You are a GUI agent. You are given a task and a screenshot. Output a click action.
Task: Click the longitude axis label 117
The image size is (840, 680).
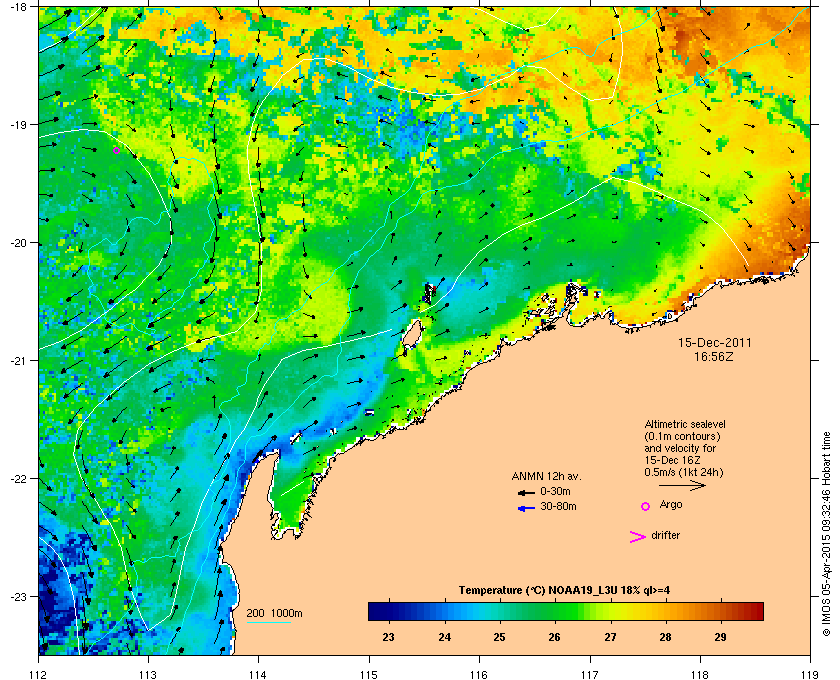point(590,674)
